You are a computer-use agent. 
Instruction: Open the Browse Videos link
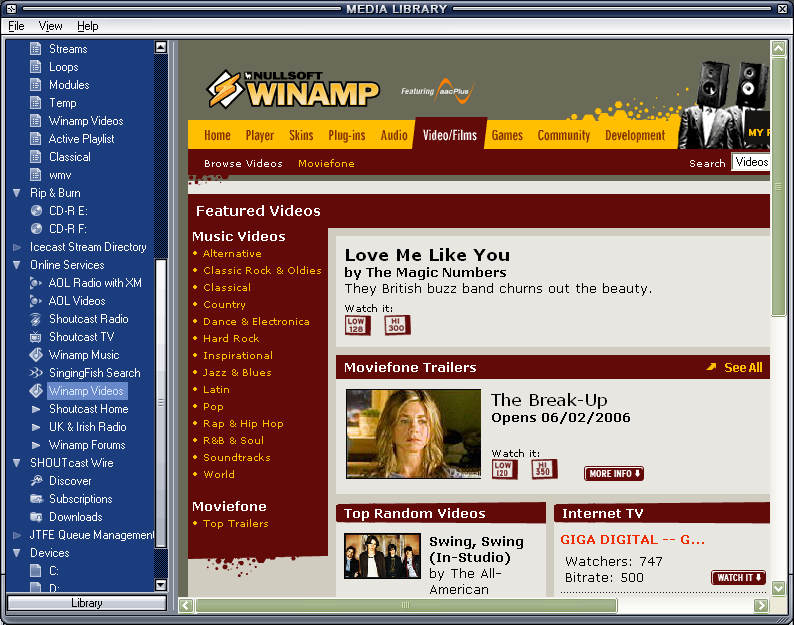coord(243,164)
